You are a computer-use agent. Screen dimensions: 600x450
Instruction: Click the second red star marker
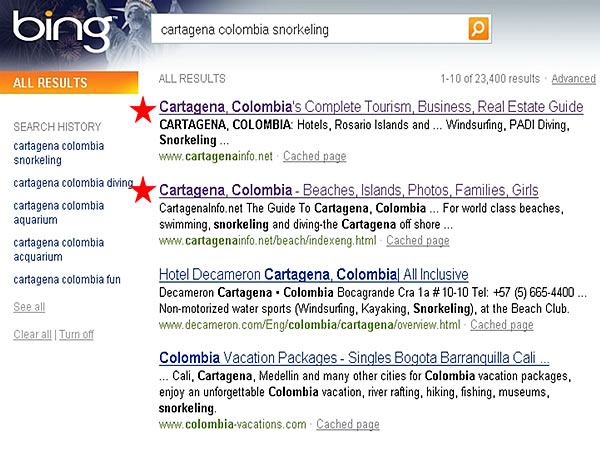[145, 190]
